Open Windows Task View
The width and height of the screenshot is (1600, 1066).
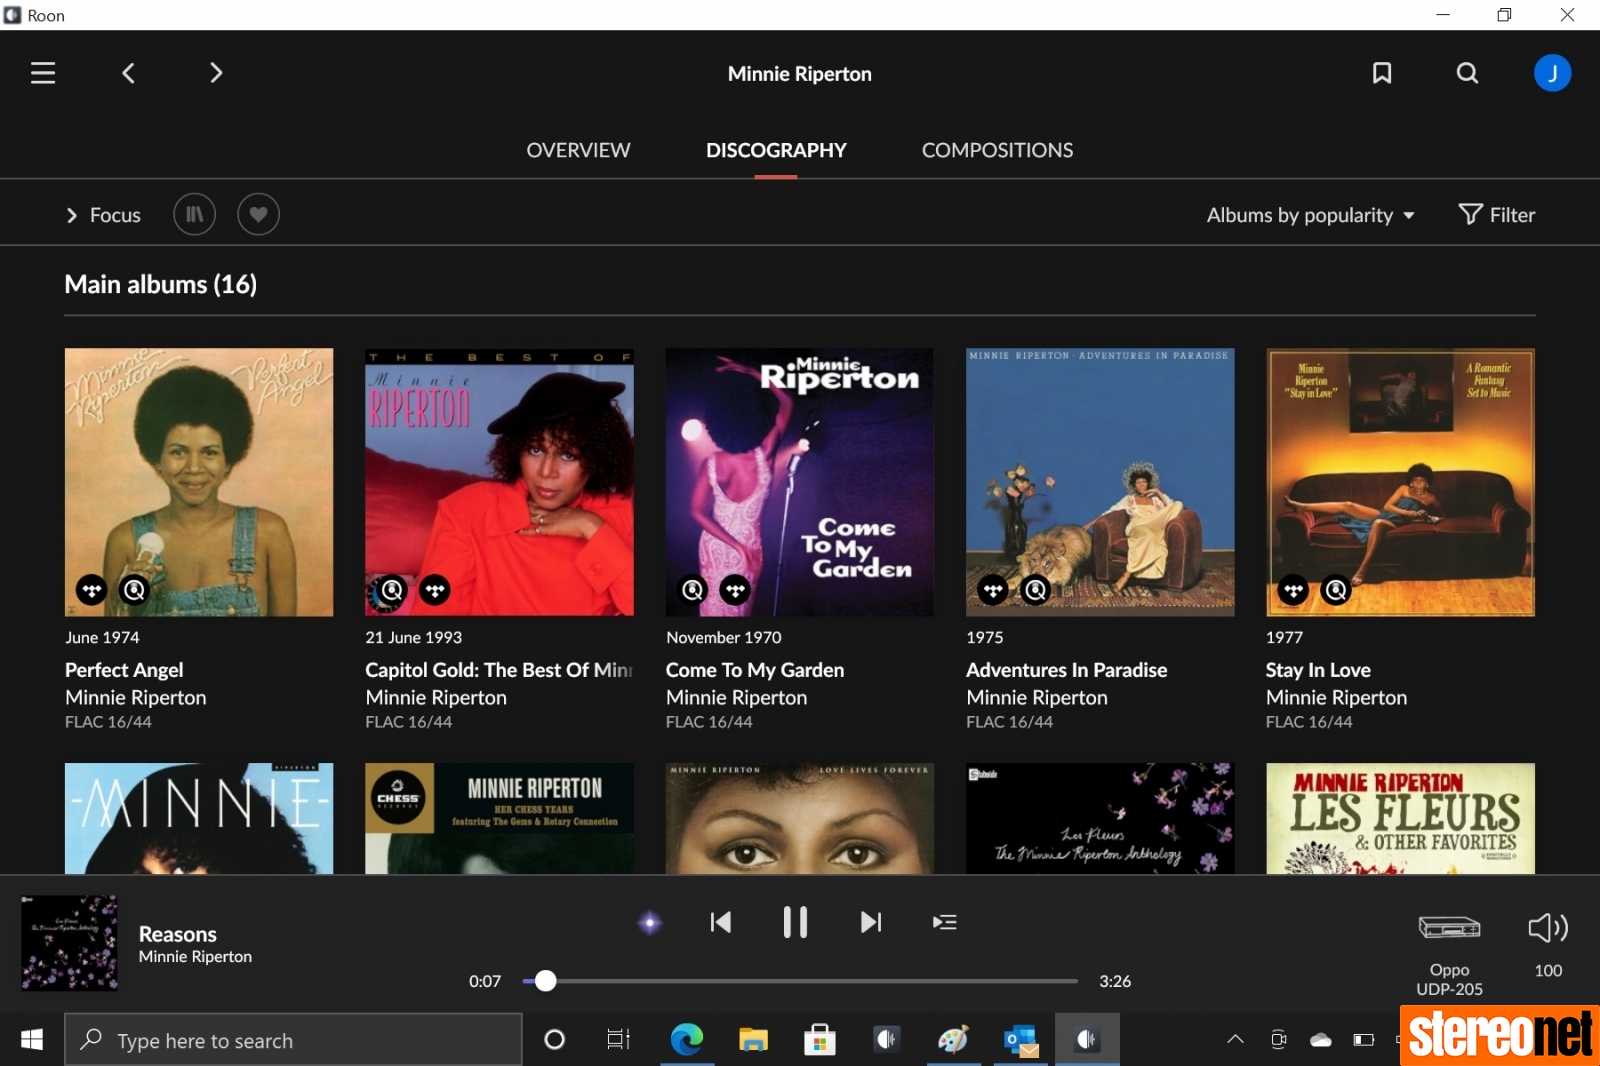[619, 1040]
